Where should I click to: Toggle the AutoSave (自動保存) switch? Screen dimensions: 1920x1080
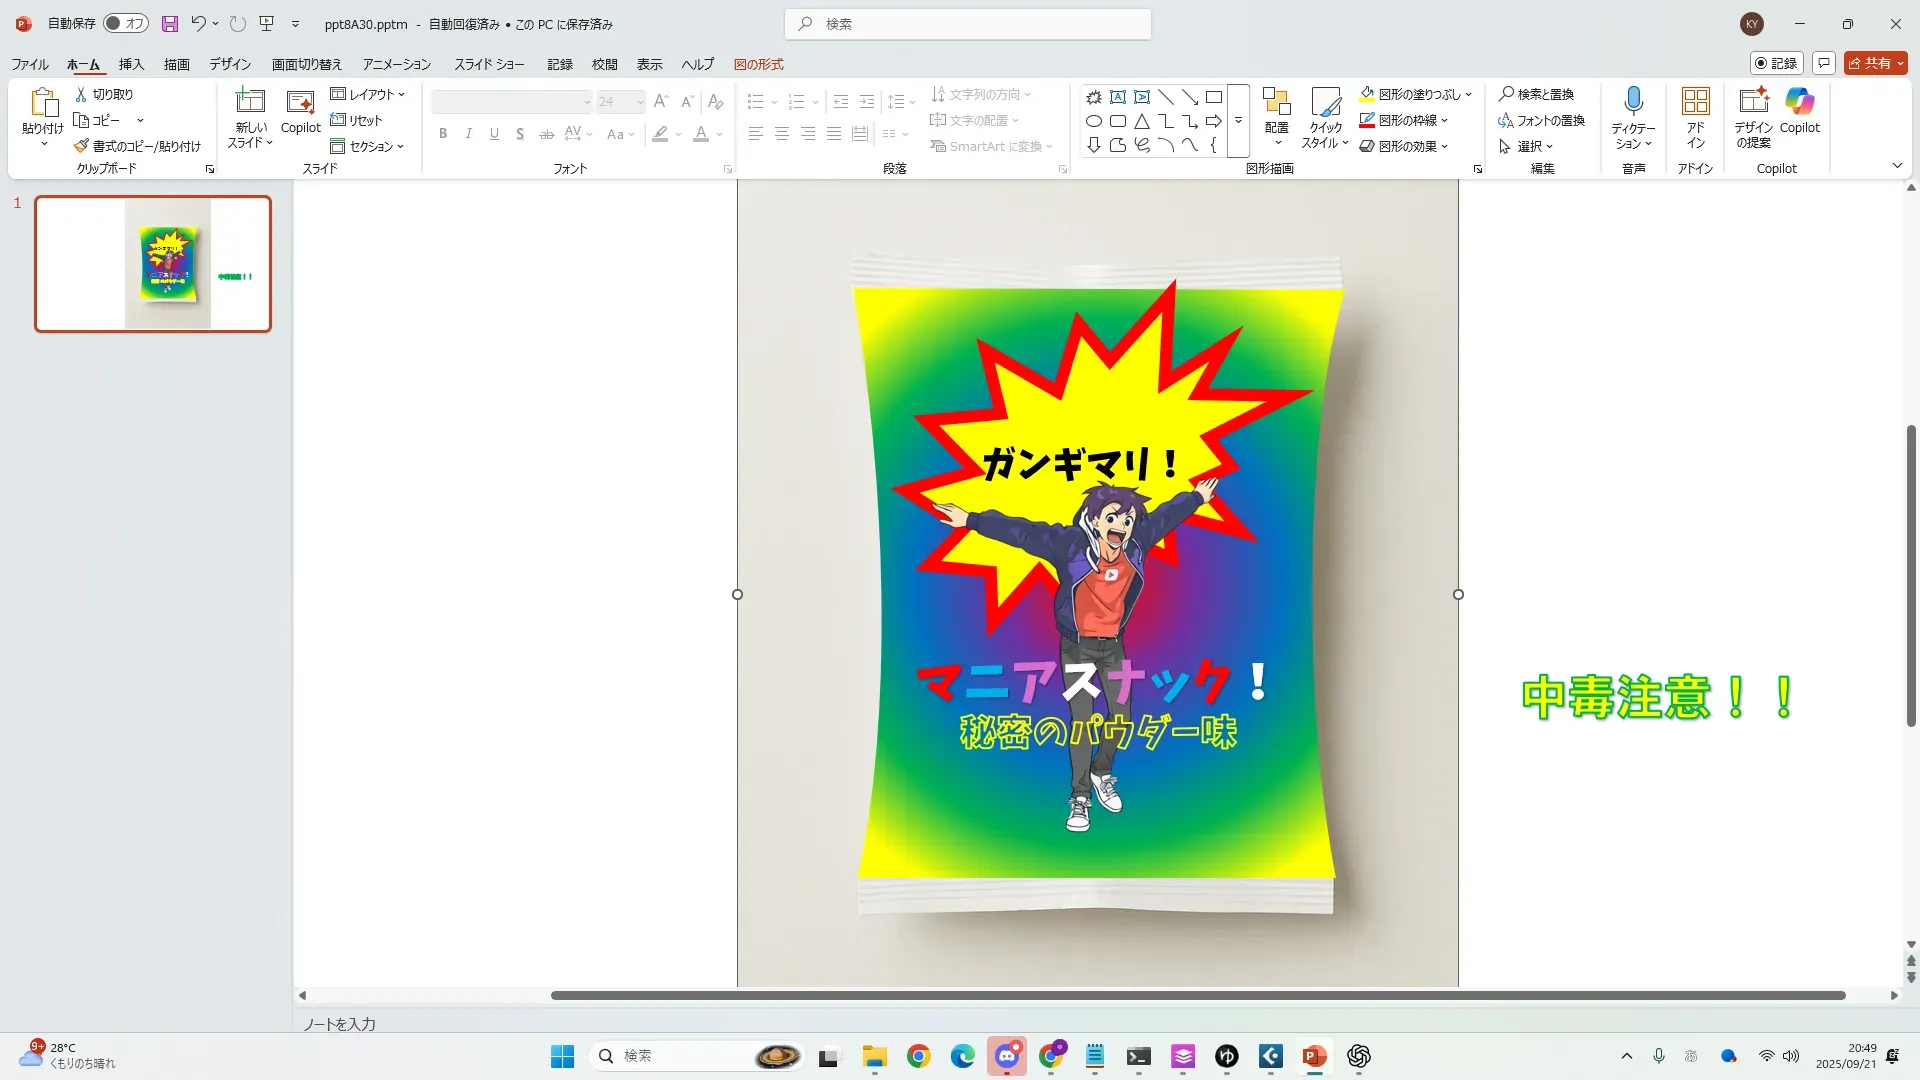click(126, 23)
